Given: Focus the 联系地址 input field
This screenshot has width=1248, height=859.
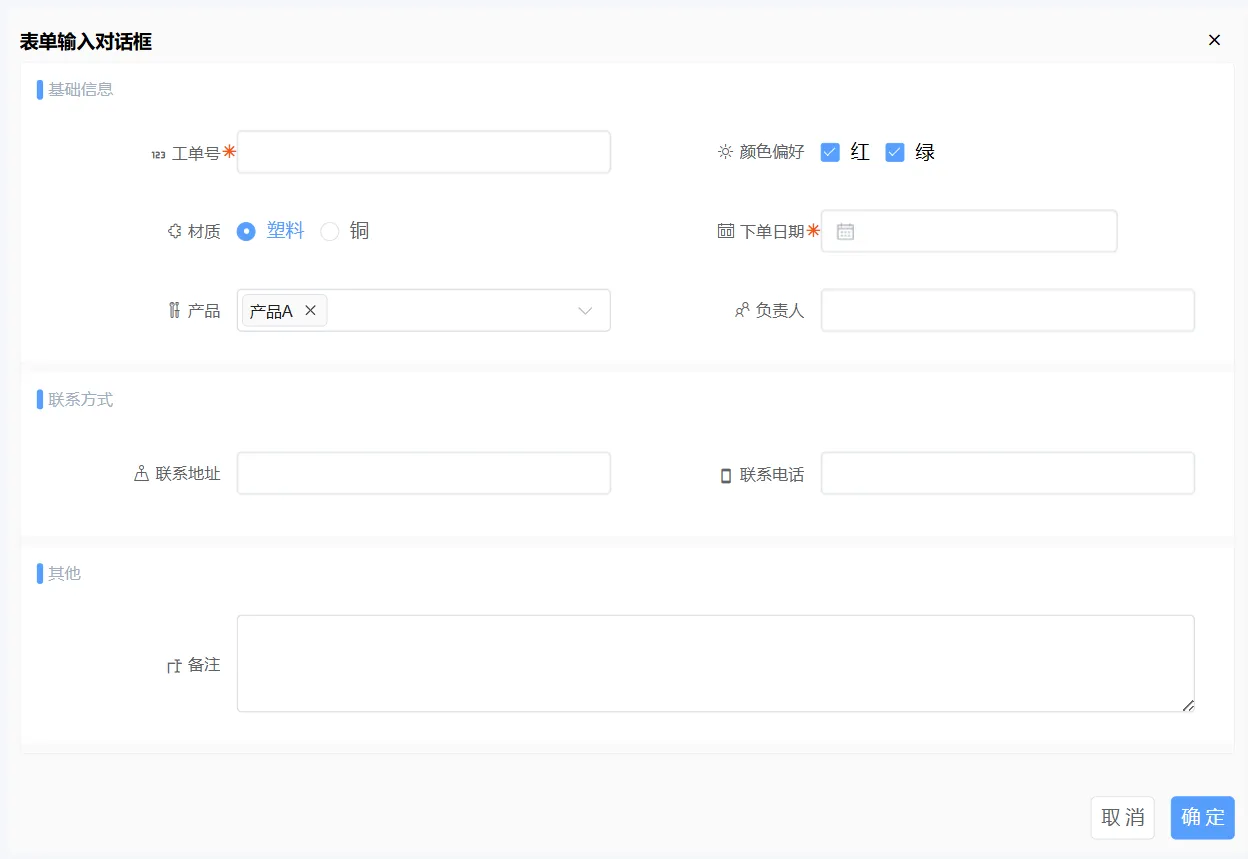Looking at the screenshot, I should pos(424,473).
